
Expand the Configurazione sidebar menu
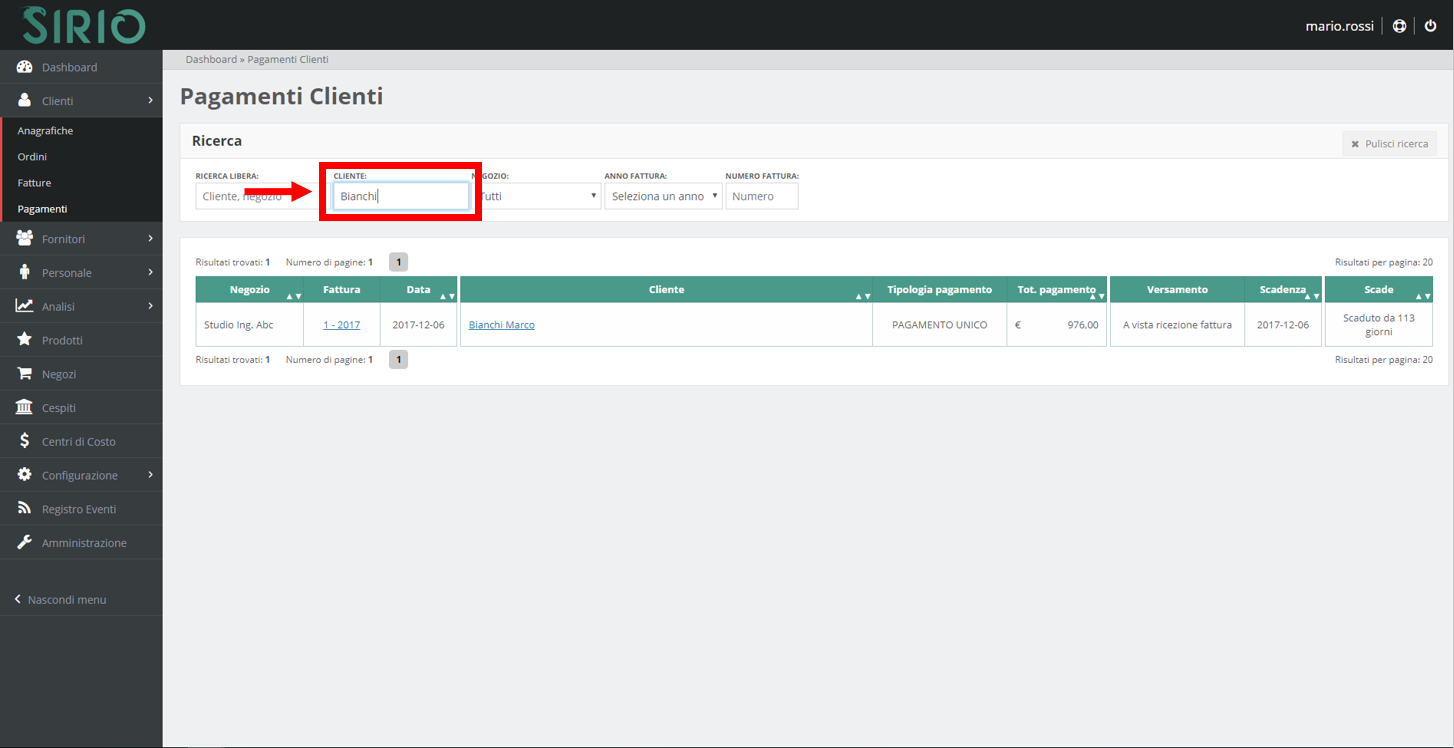coord(81,475)
